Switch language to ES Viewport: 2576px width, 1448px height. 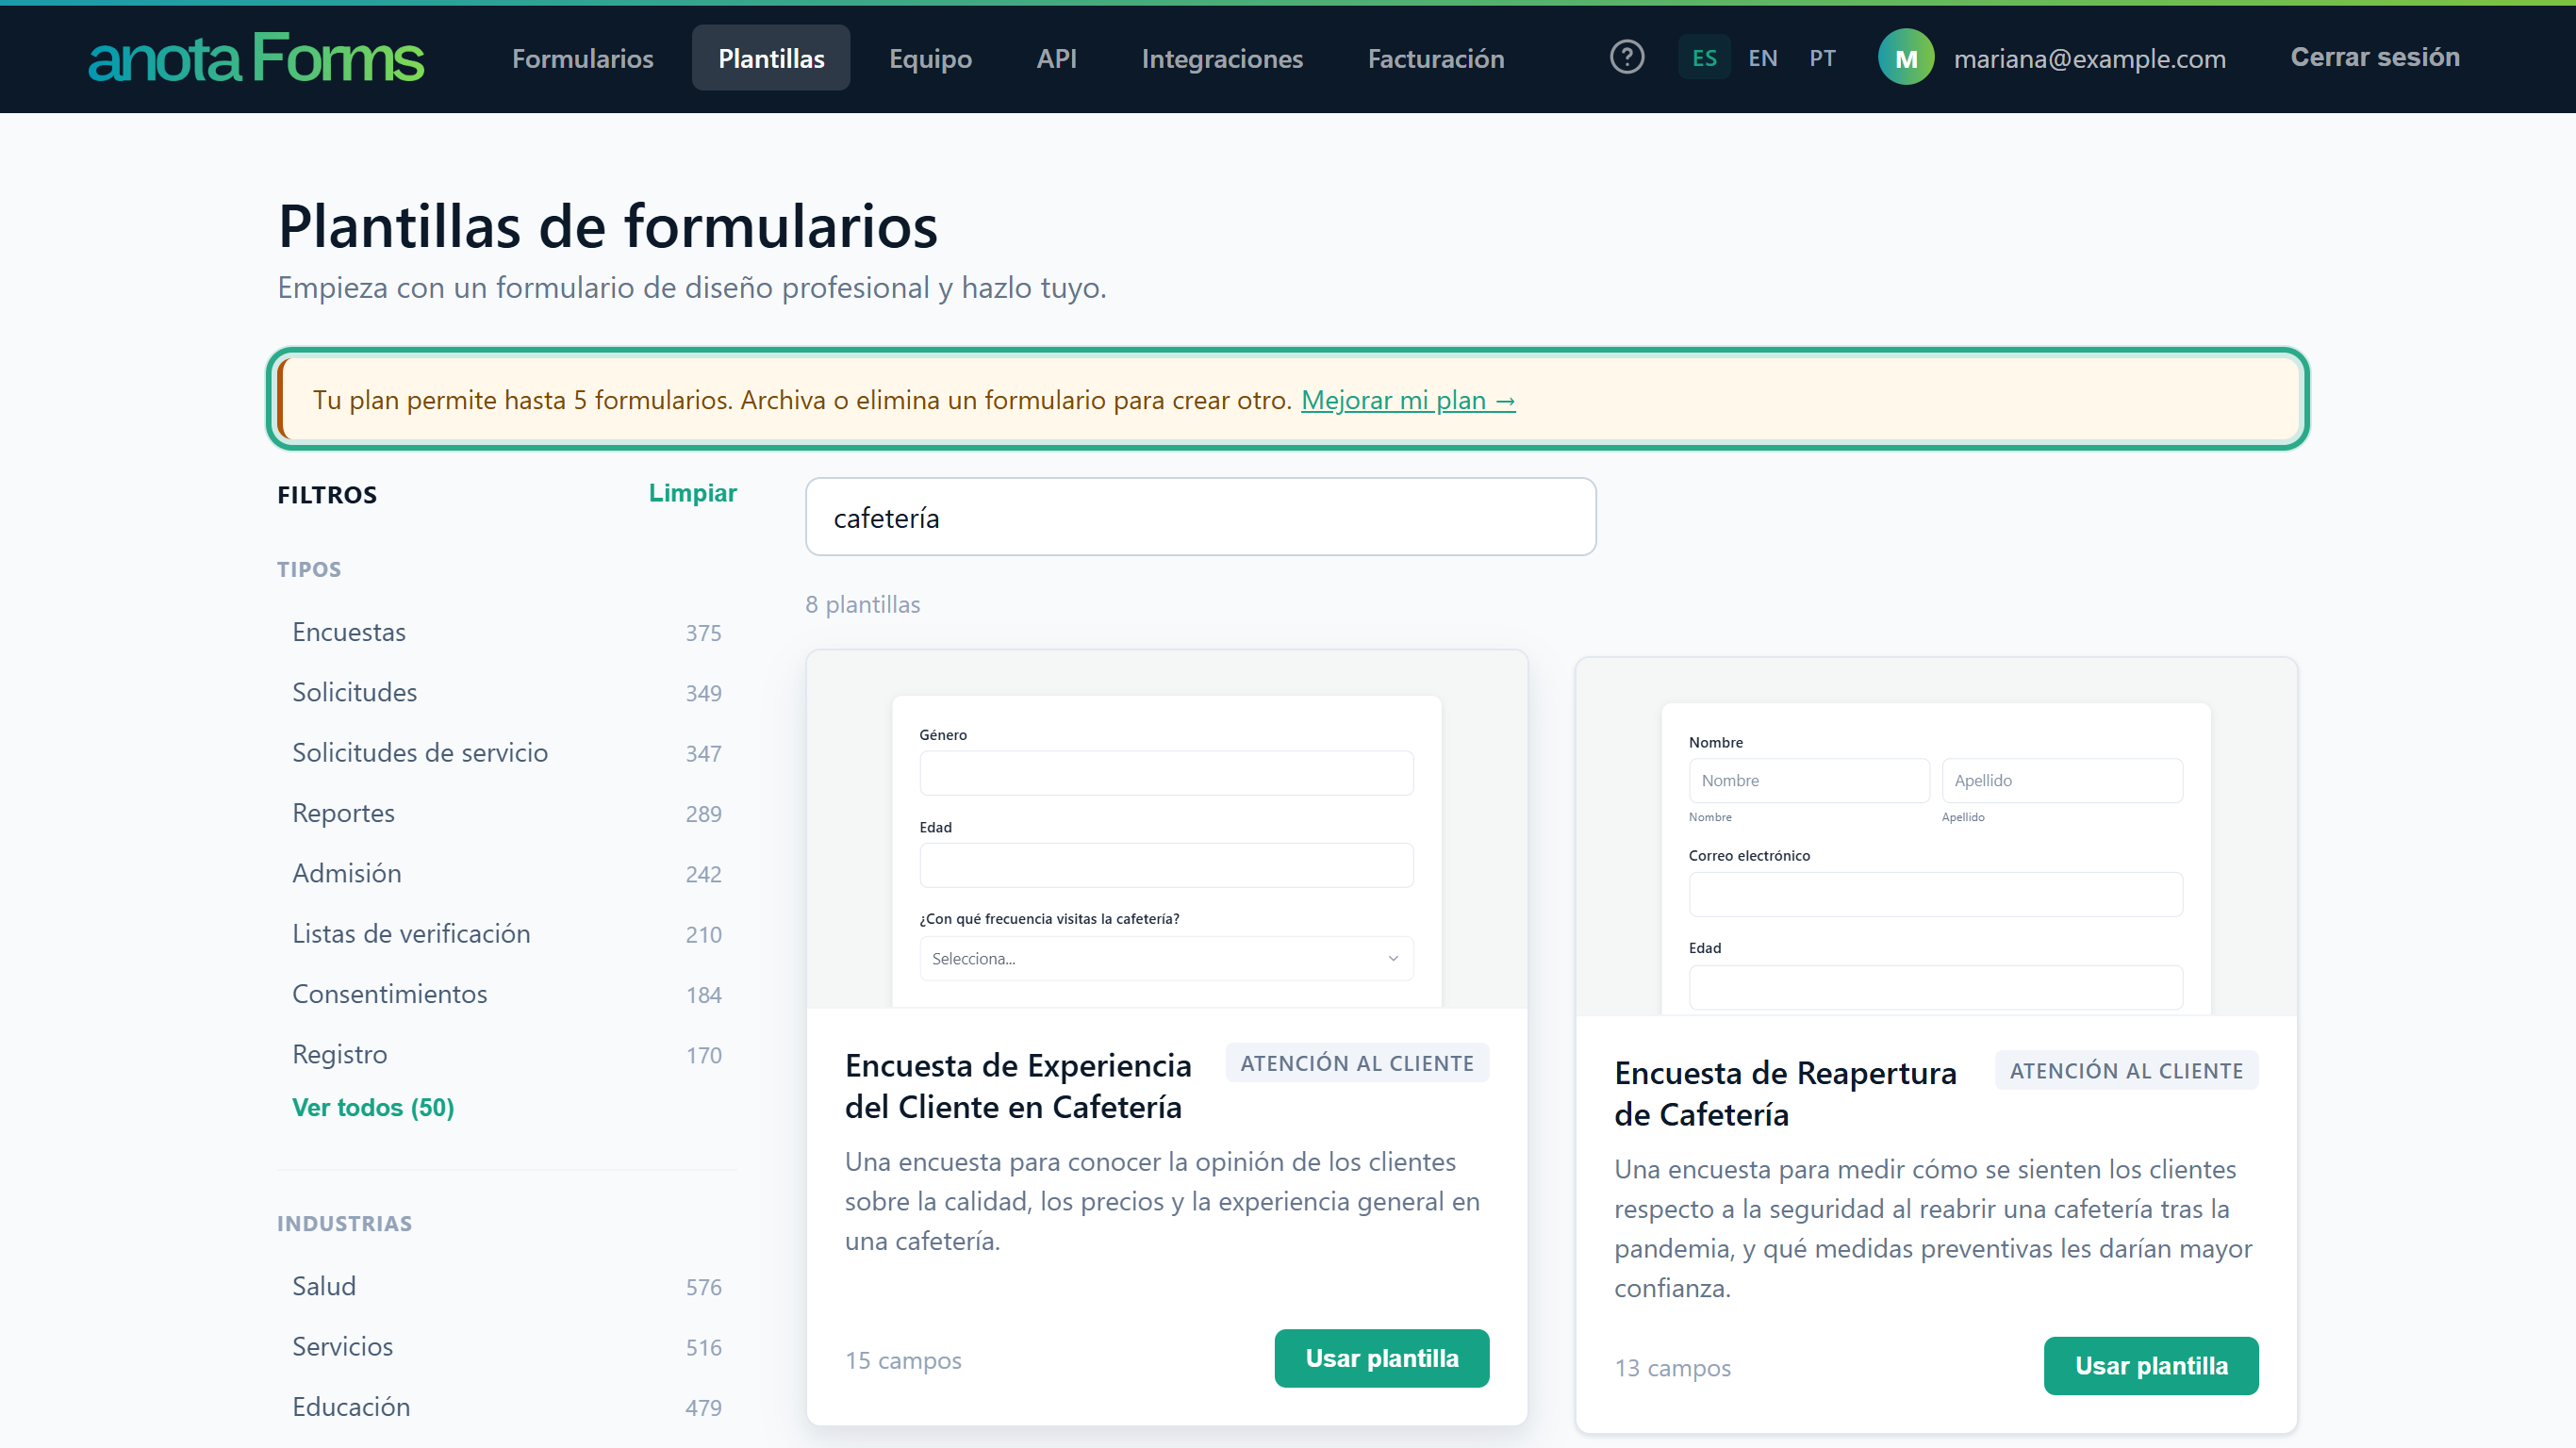point(1704,58)
